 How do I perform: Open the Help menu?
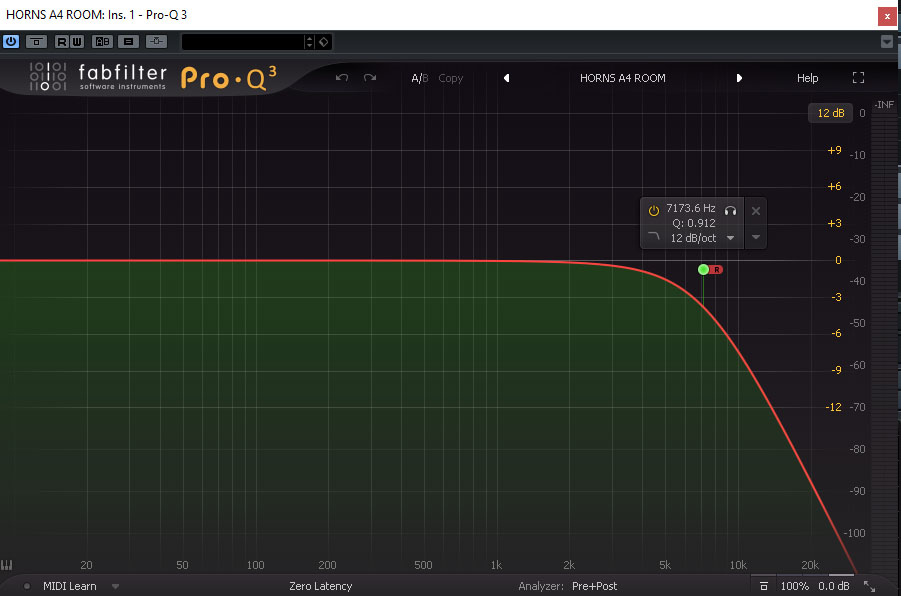pyautogui.click(x=807, y=78)
